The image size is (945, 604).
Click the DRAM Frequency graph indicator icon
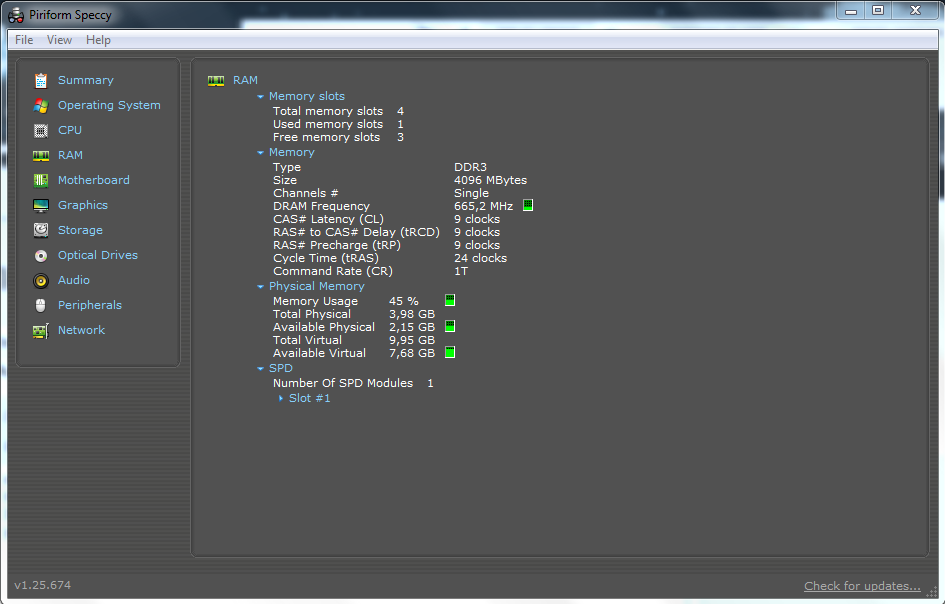(x=528, y=206)
